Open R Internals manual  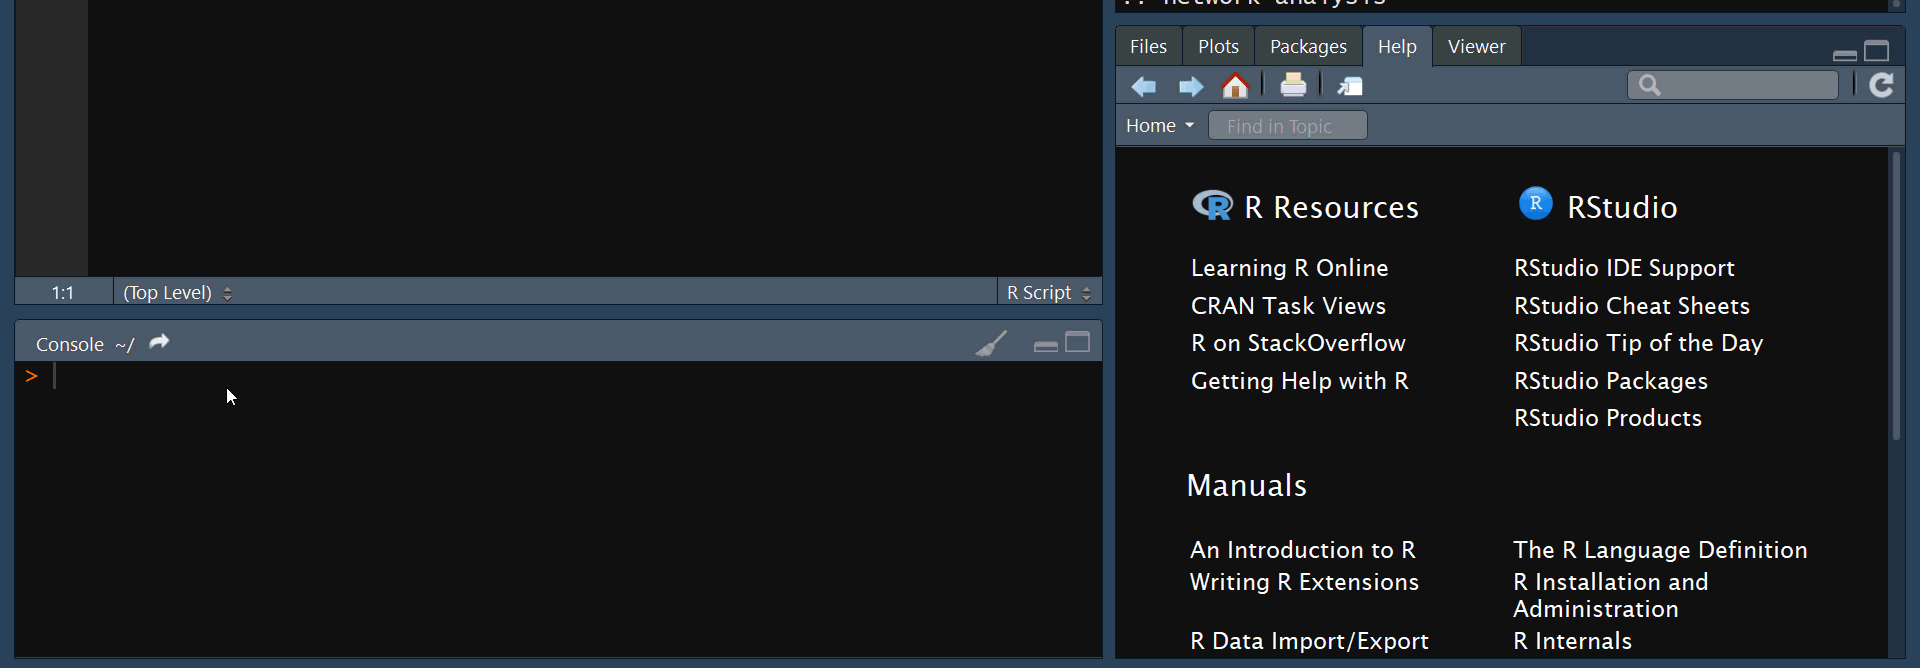click(1572, 641)
